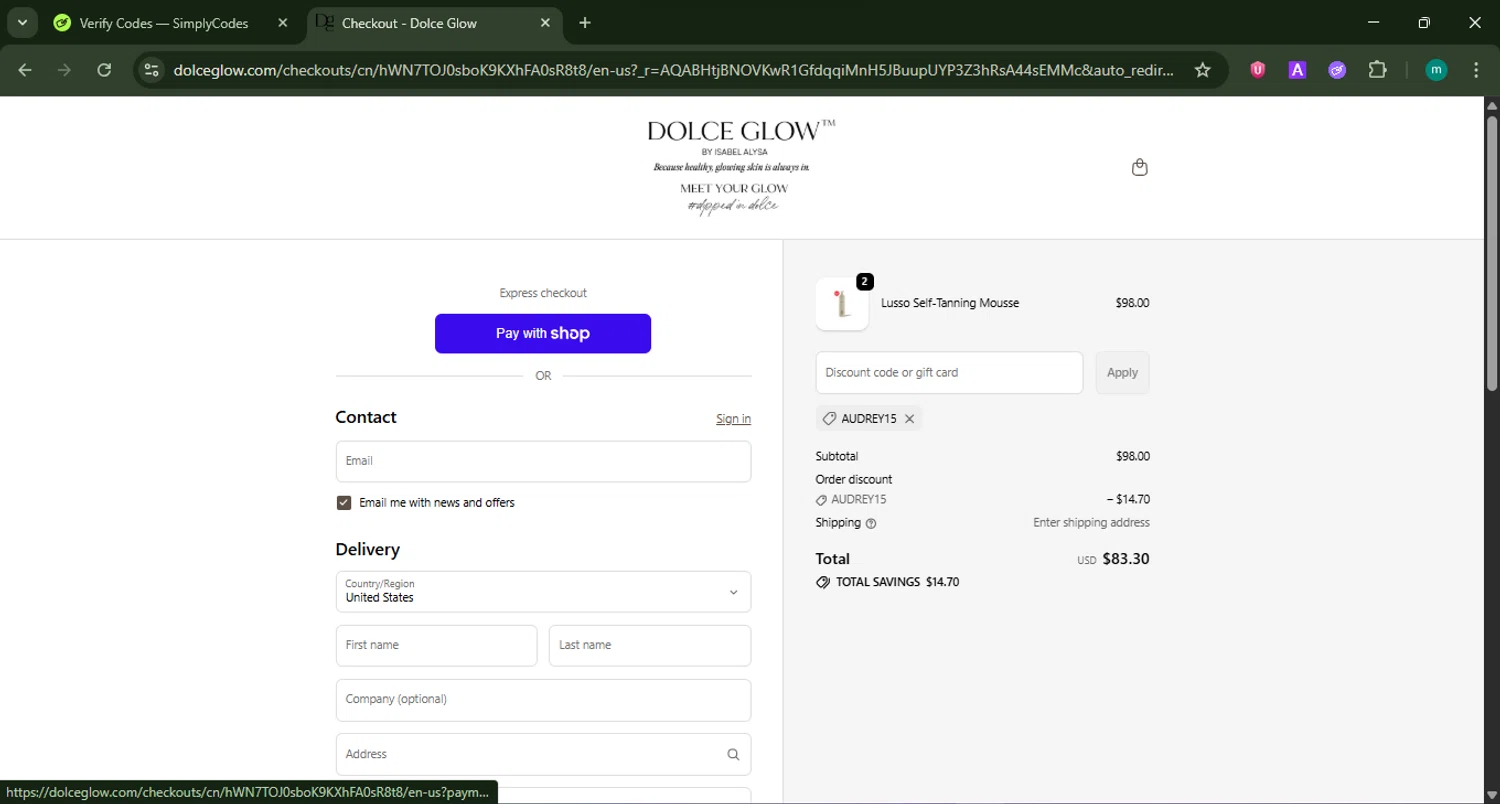The width and height of the screenshot is (1500, 804).
Task: Click the – $14.70 order discount amount
Action: (x=1128, y=499)
